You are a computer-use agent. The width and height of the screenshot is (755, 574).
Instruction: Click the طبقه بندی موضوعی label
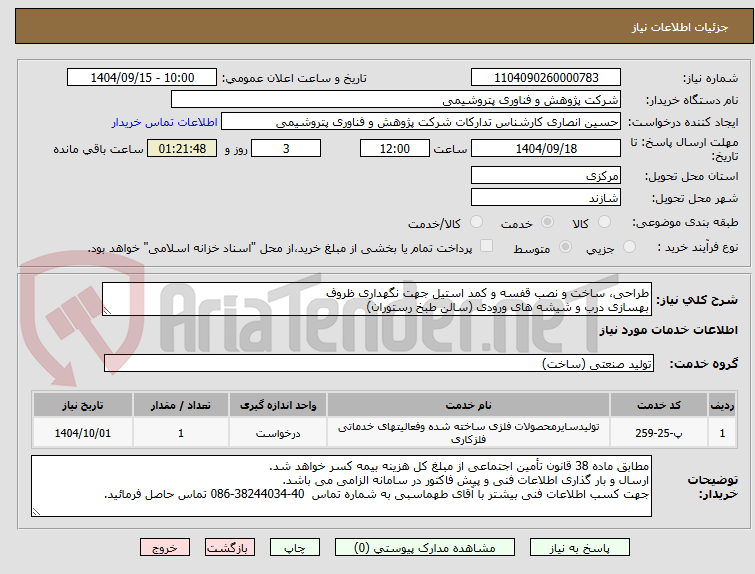tap(685, 222)
